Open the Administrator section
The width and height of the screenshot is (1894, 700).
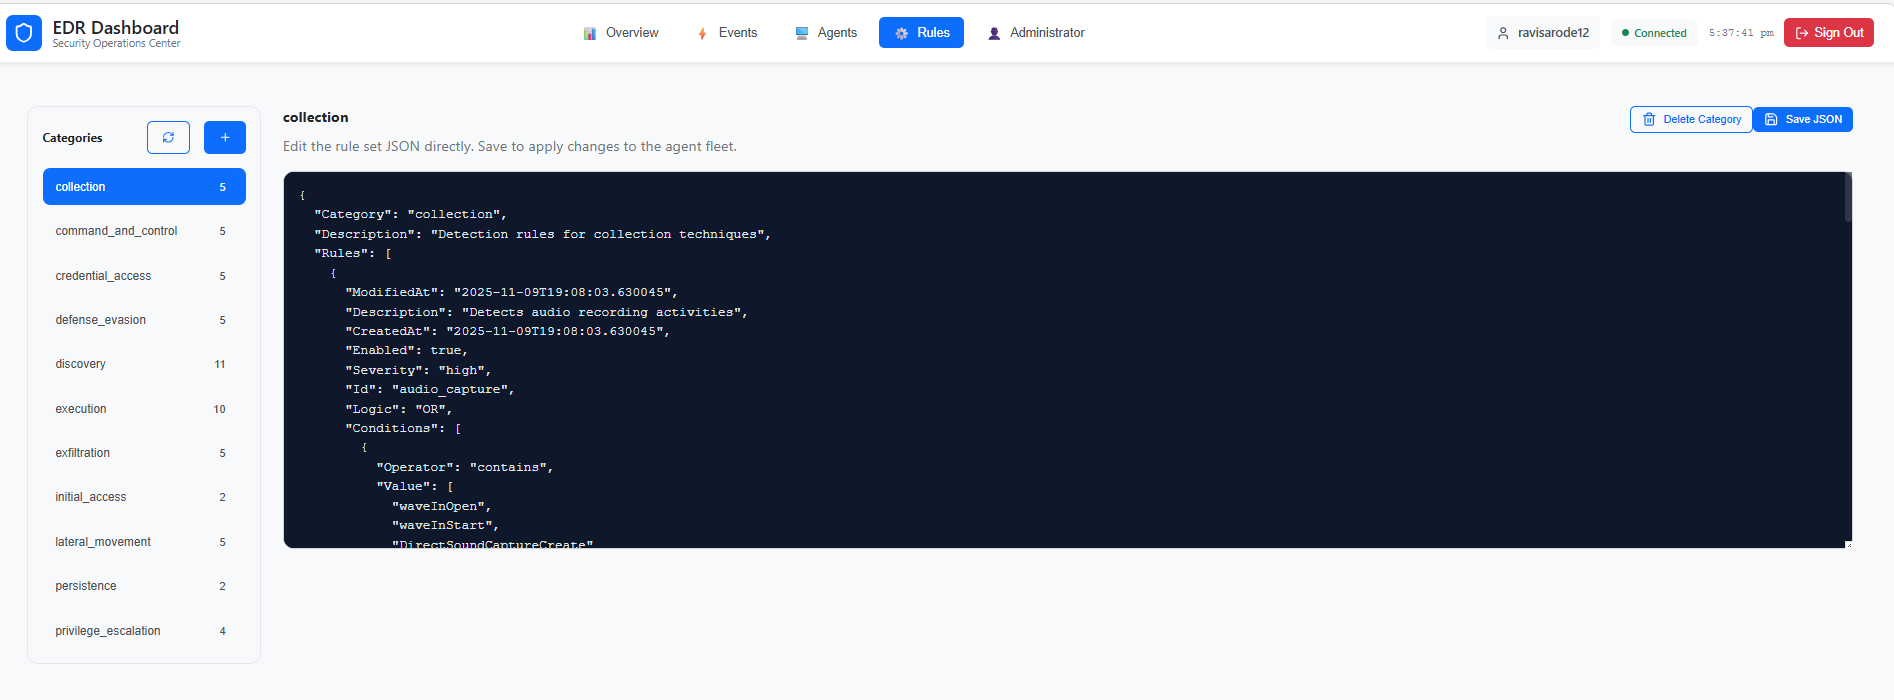[1036, 33]
